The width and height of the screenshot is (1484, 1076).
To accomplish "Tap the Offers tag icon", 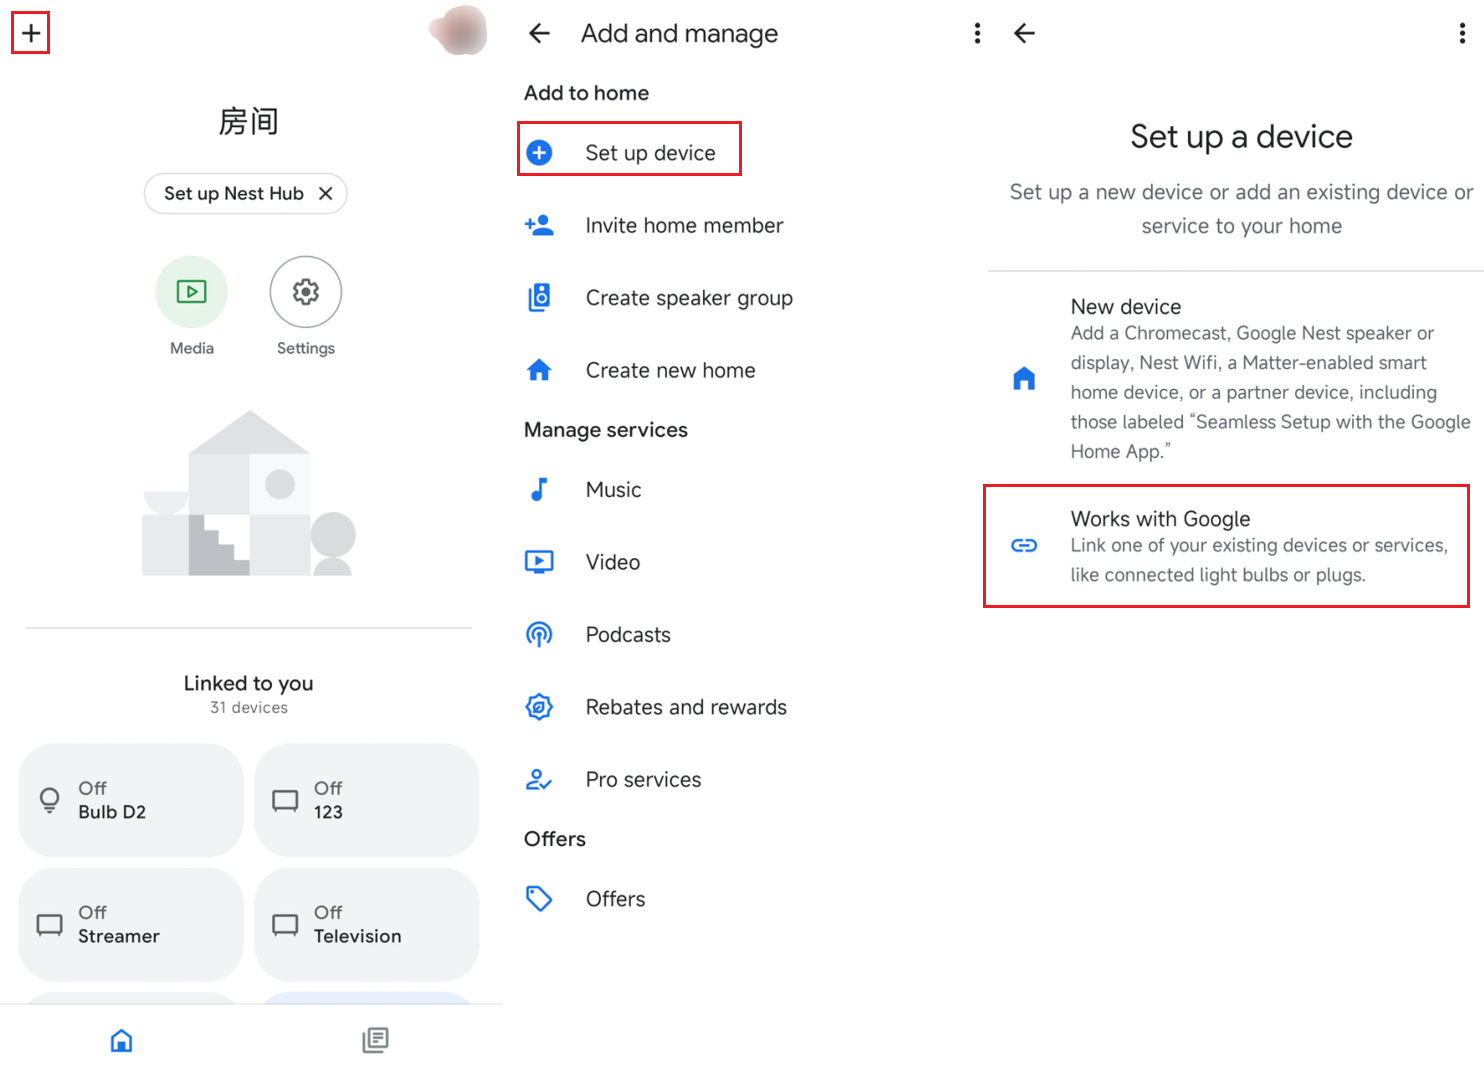I will (540, 898).
